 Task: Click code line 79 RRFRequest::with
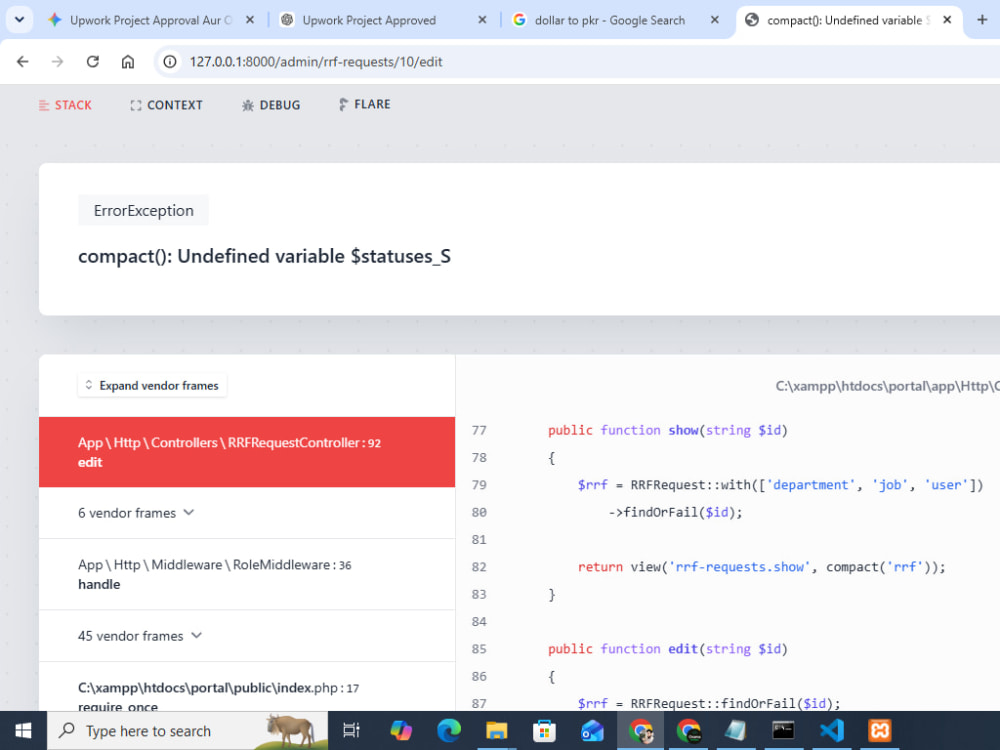(x=781, y=485)
